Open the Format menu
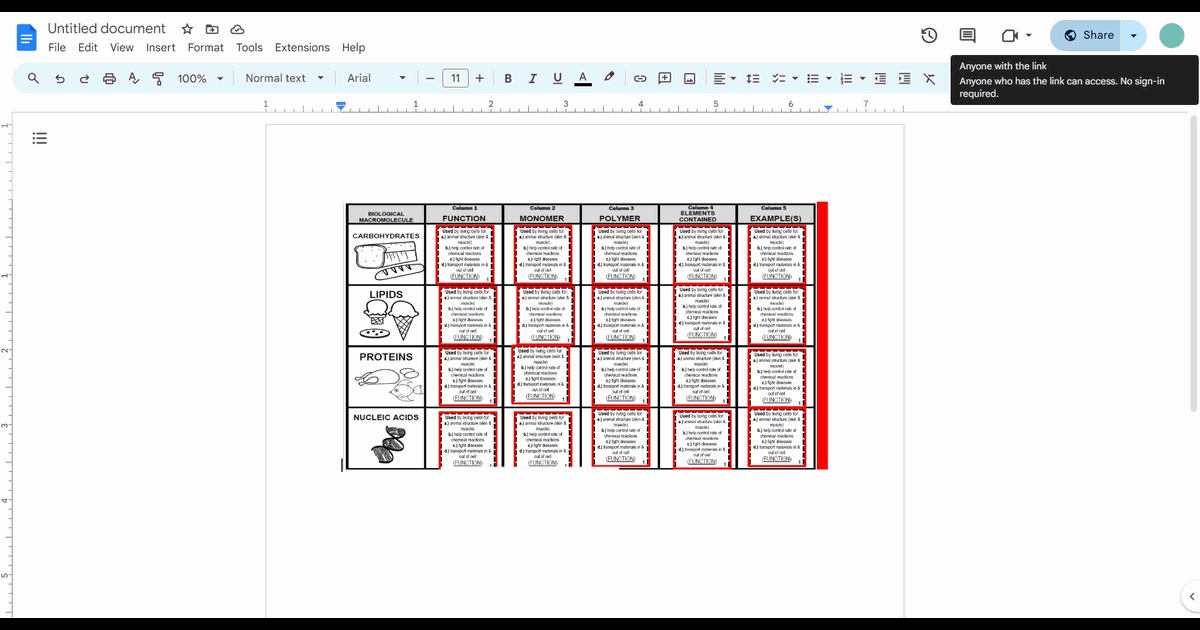The image size is (1200, 630). [x=206, y=47]
